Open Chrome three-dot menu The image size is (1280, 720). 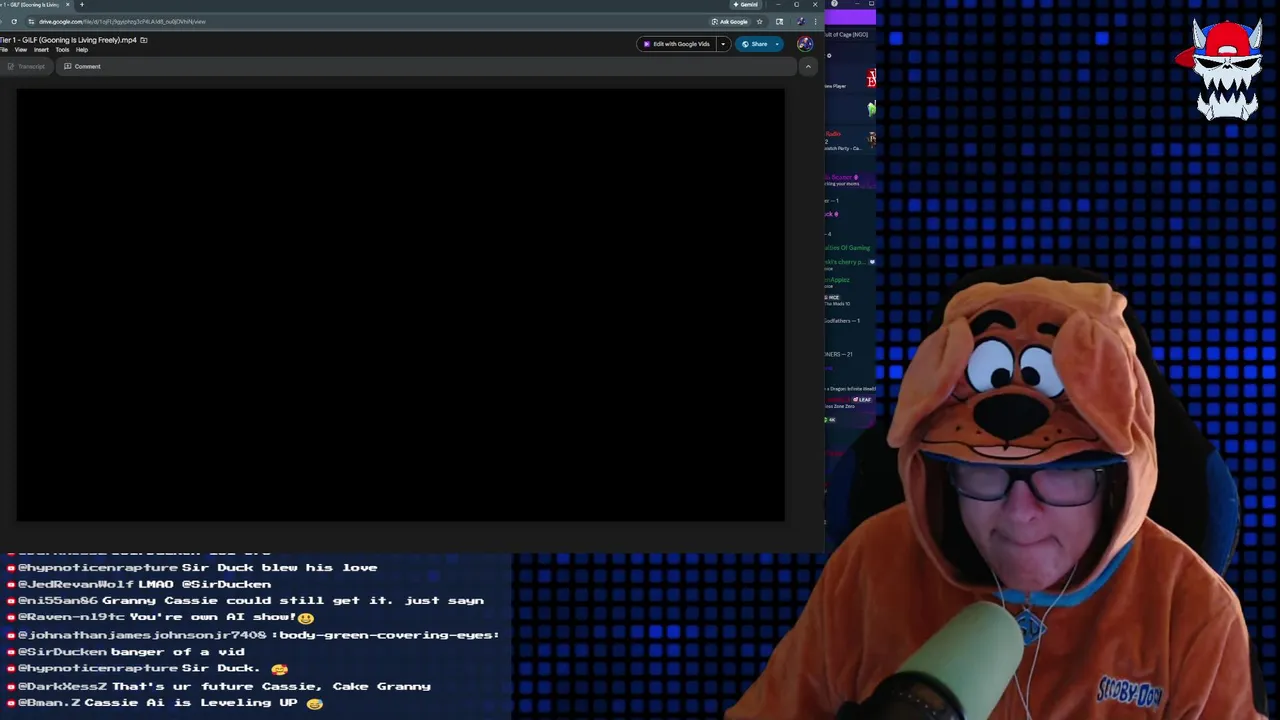point(815,22)
